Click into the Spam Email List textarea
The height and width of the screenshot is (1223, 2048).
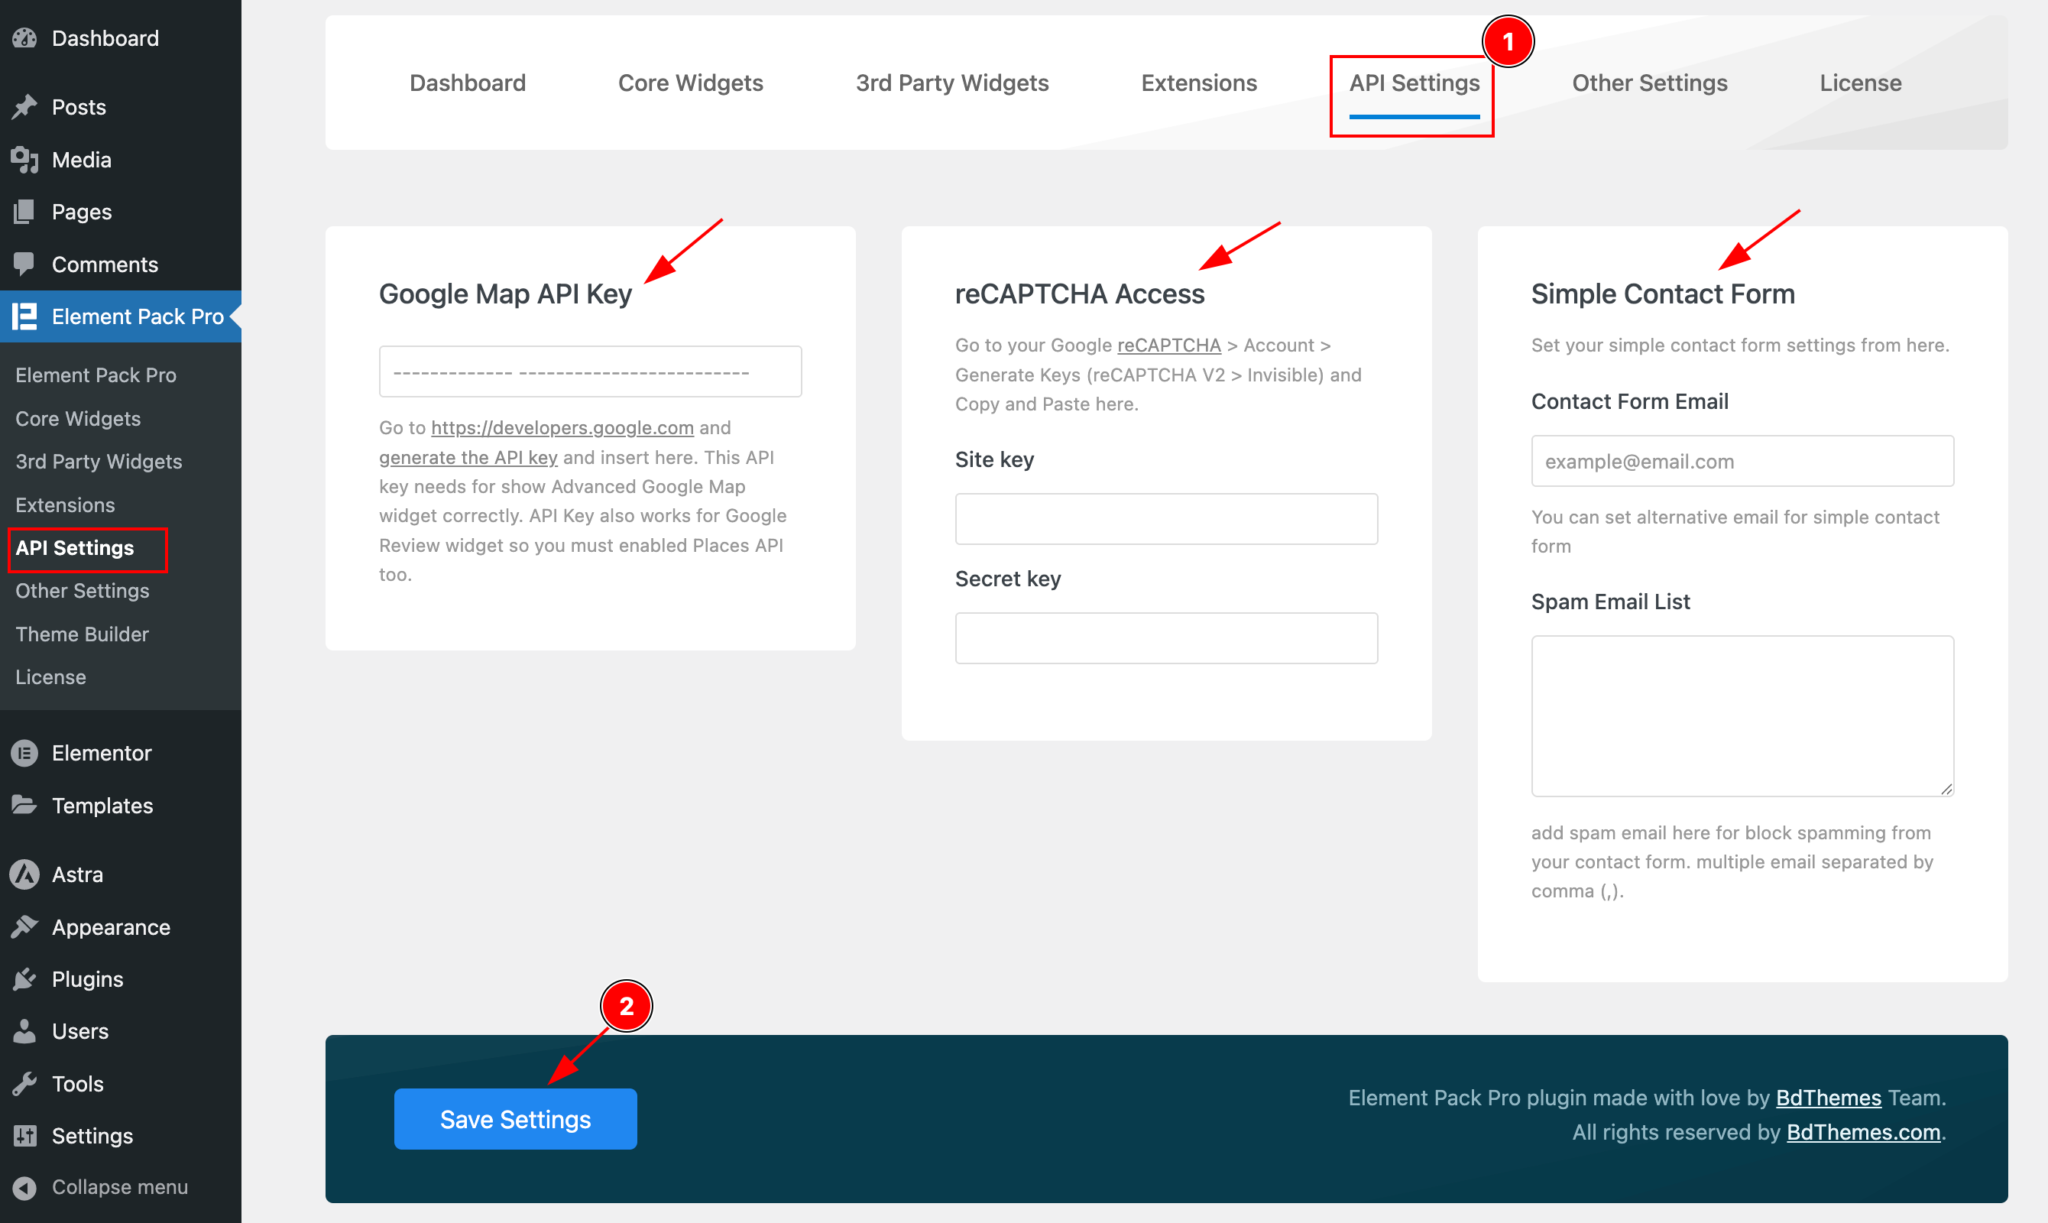point(1742,716)
